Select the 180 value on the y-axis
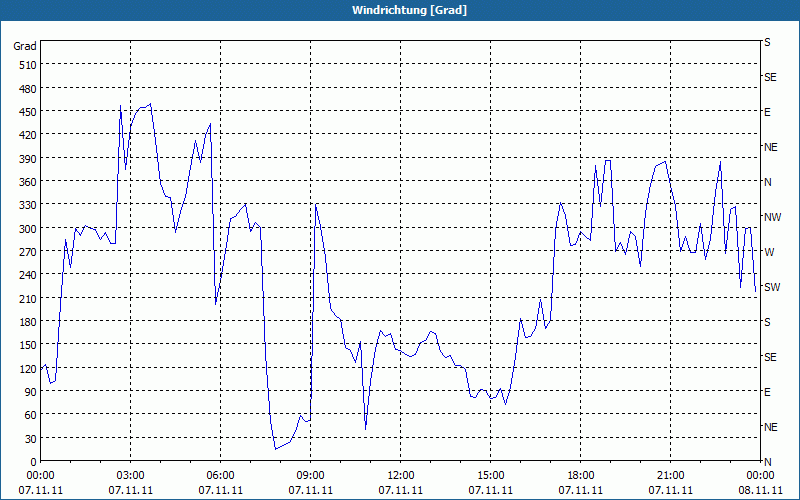The image size is (800, 500). pyautogui.click(x=25, y=322)
